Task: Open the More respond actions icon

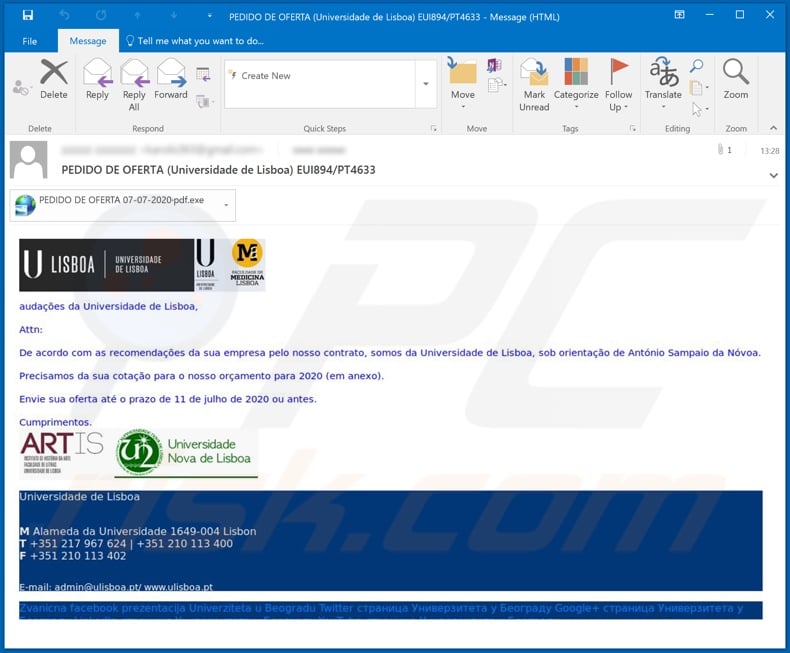Action: (205, 101)
